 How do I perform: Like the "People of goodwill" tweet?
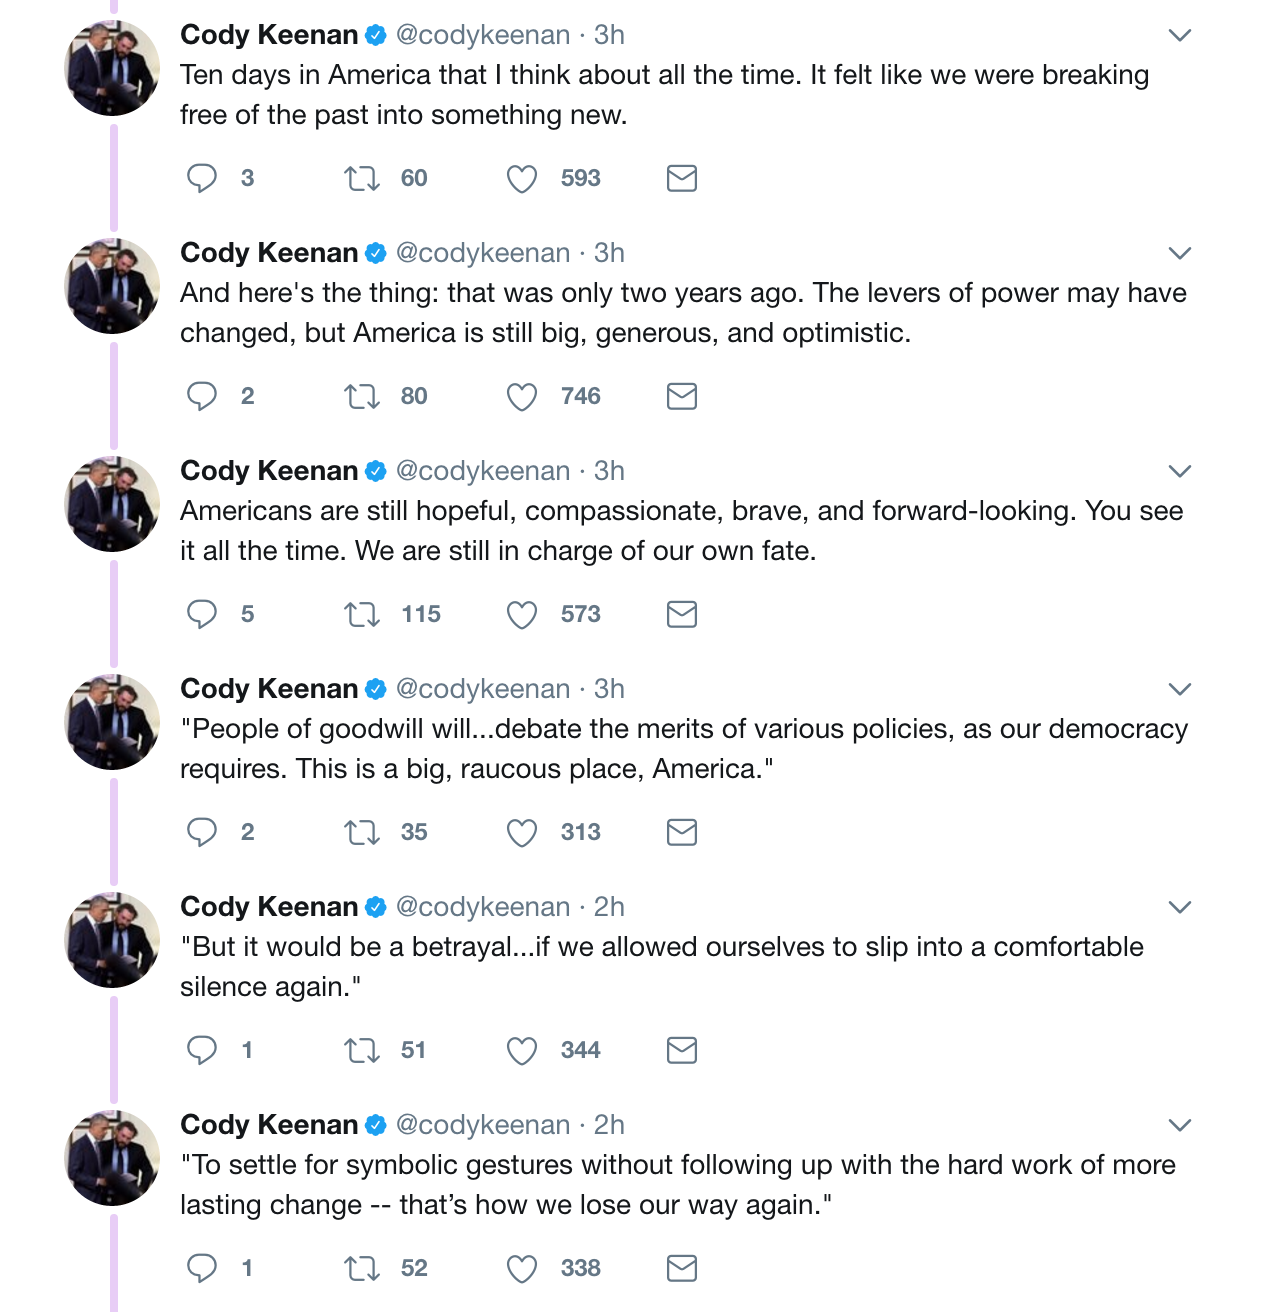click(522, 832)
